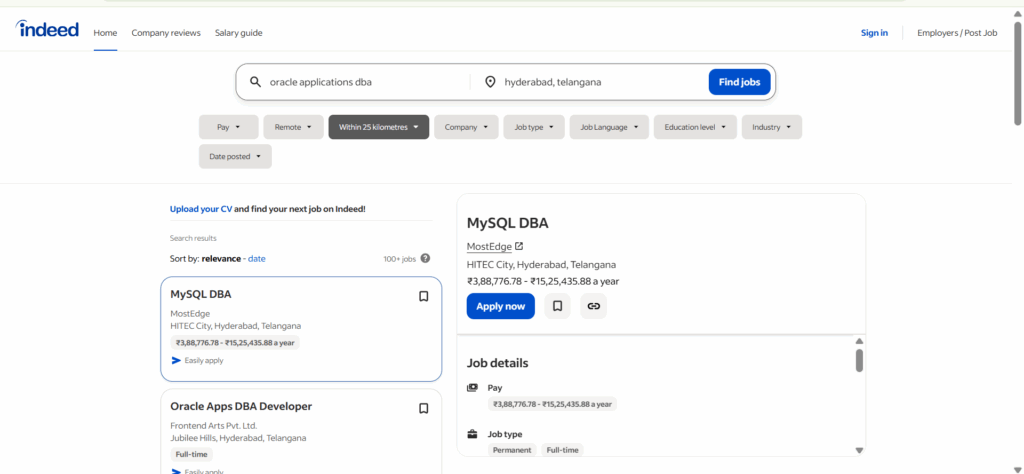Viewport: 1024px width, 474px height.
Task: Open the Education level filter
Action: [695, 127]
